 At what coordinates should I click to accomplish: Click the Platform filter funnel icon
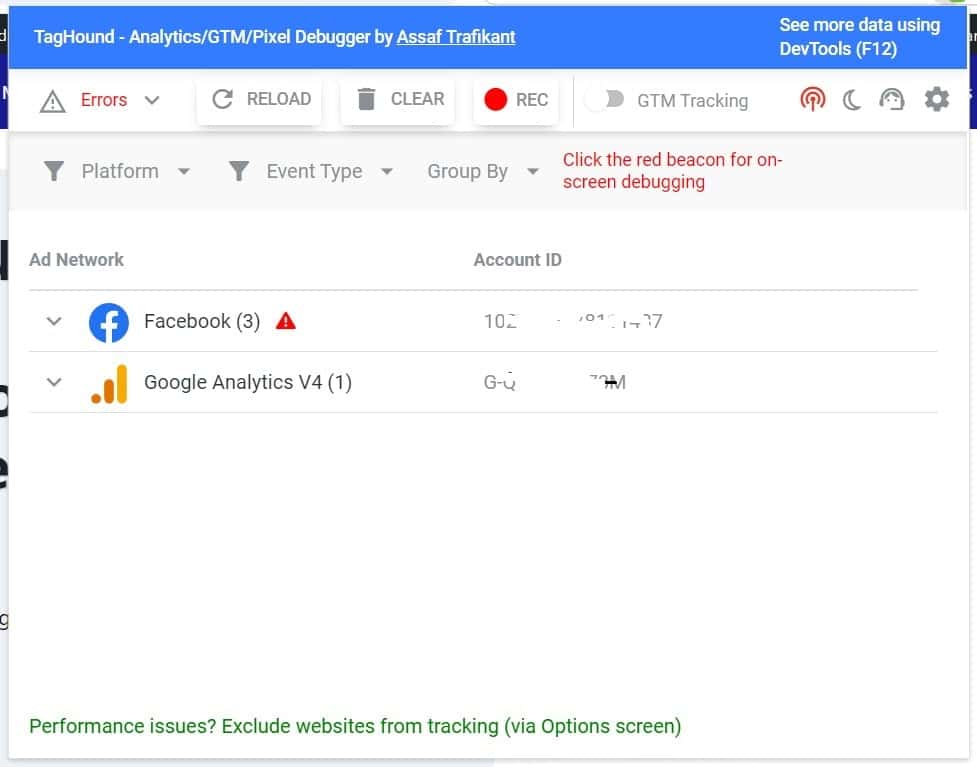click(54, 171)
